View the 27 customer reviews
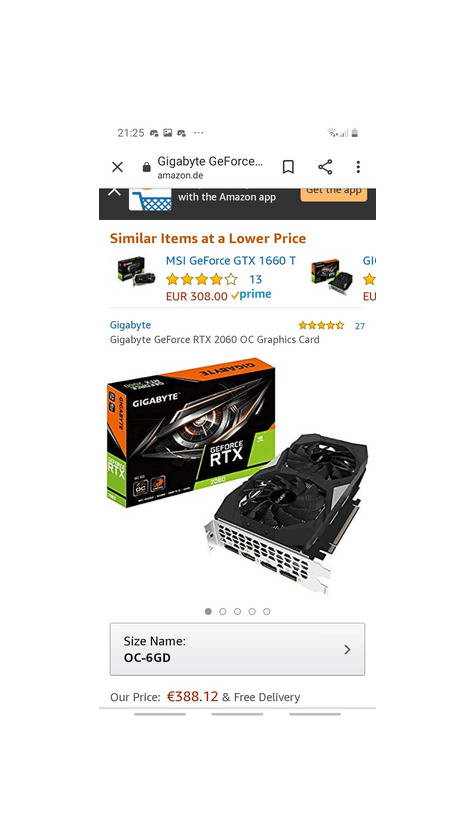The width and height of the screenshot is (475, 840). click(x=360, y=326)
